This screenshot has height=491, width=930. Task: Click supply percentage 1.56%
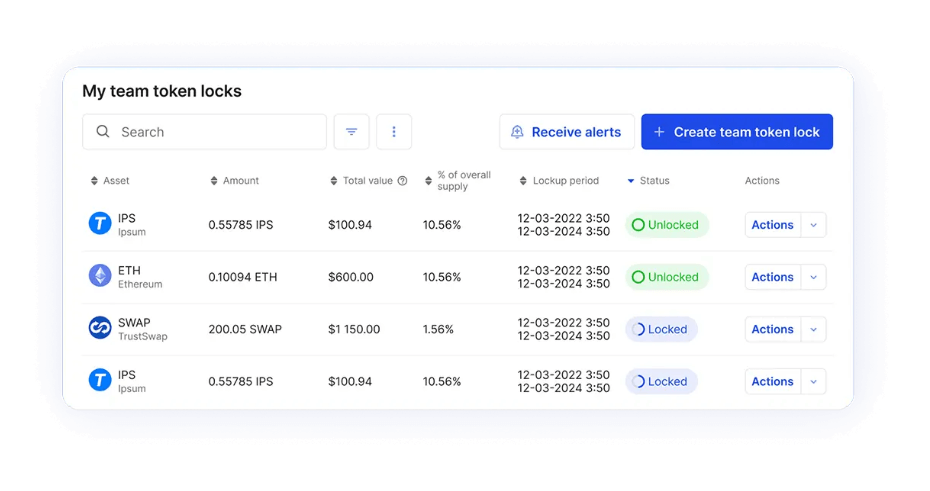tap(438, 329)
